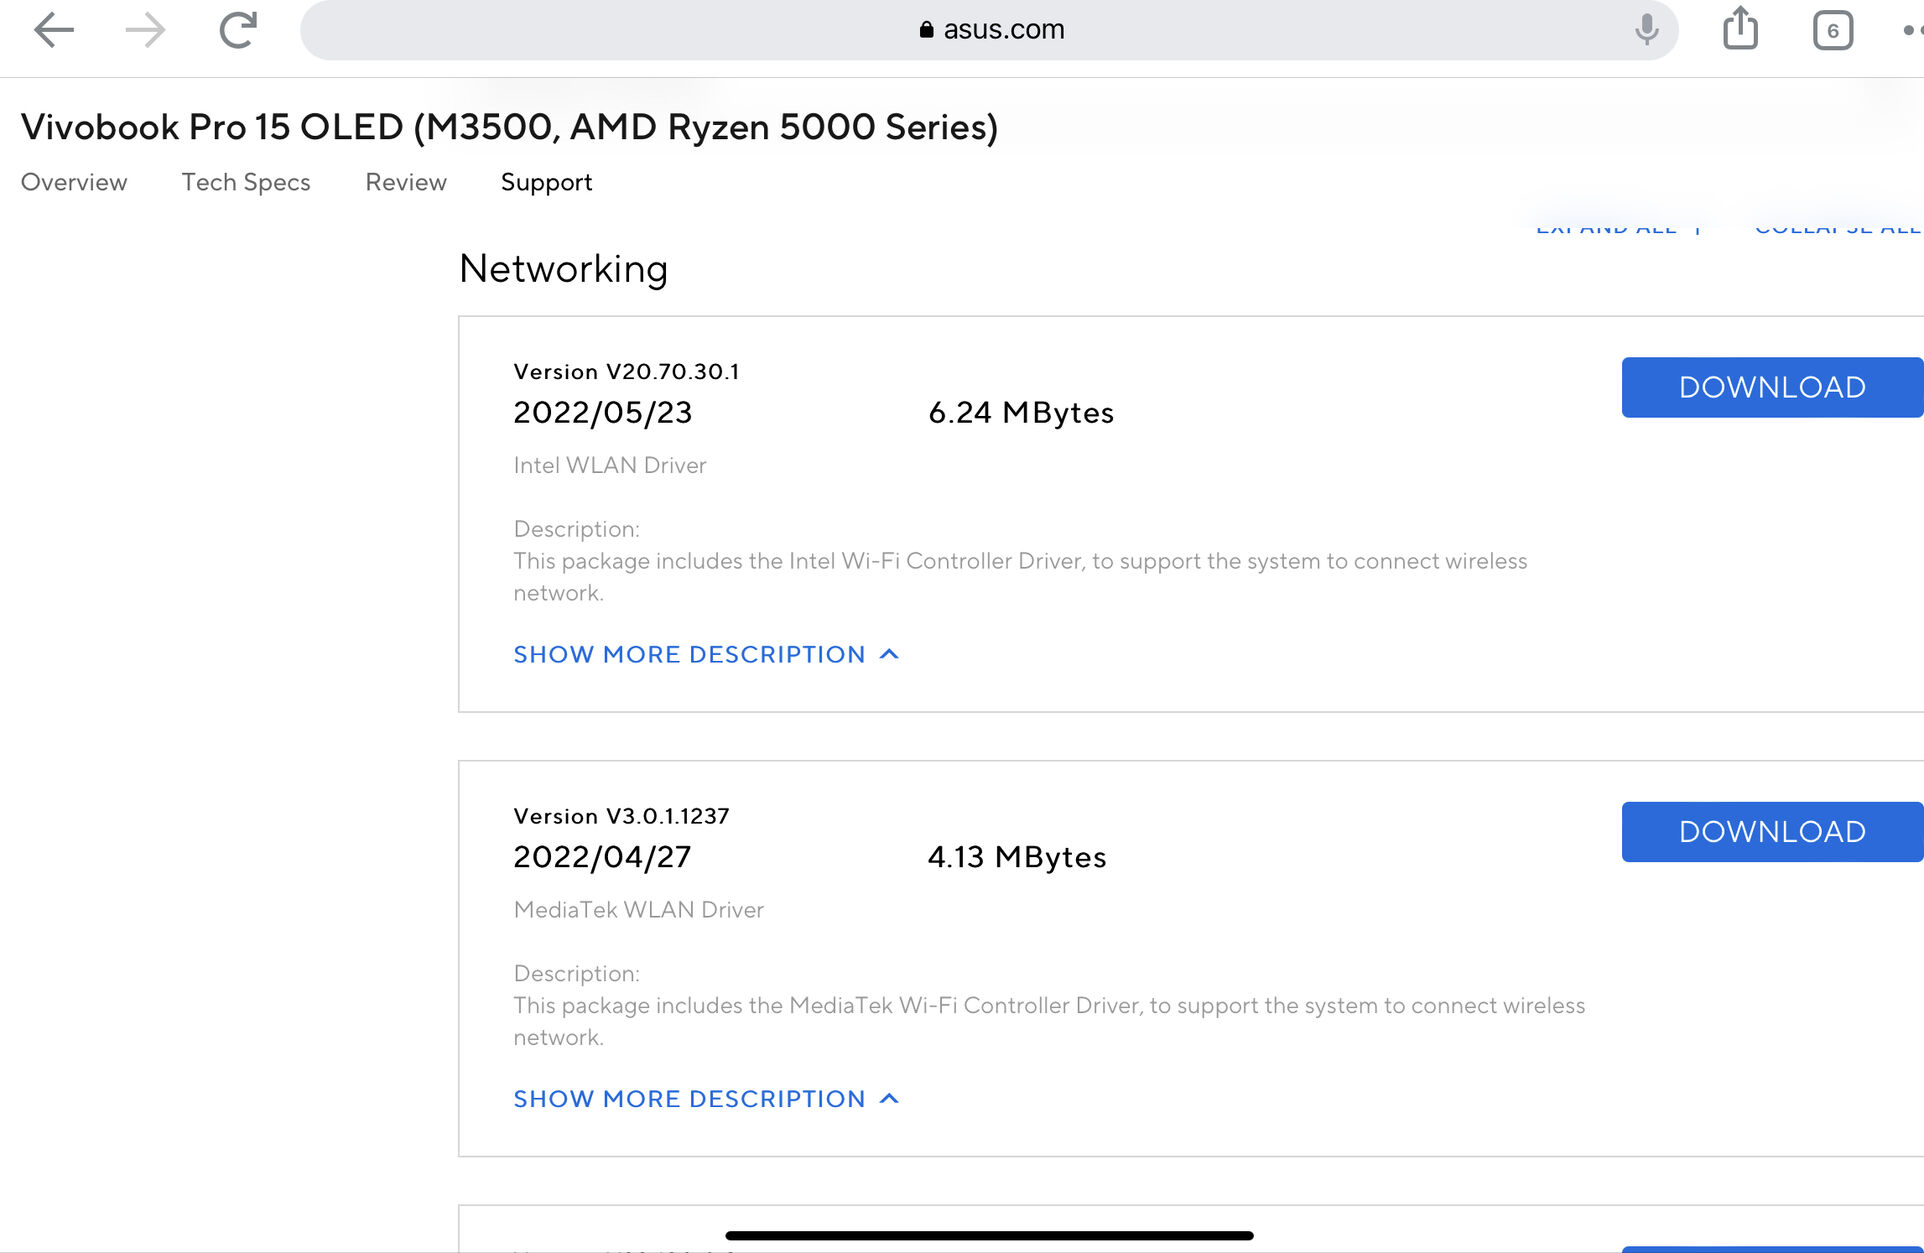Click the Vivobook Pro 15 OLED product title
1924x1253 pixels.
point(510,127)
